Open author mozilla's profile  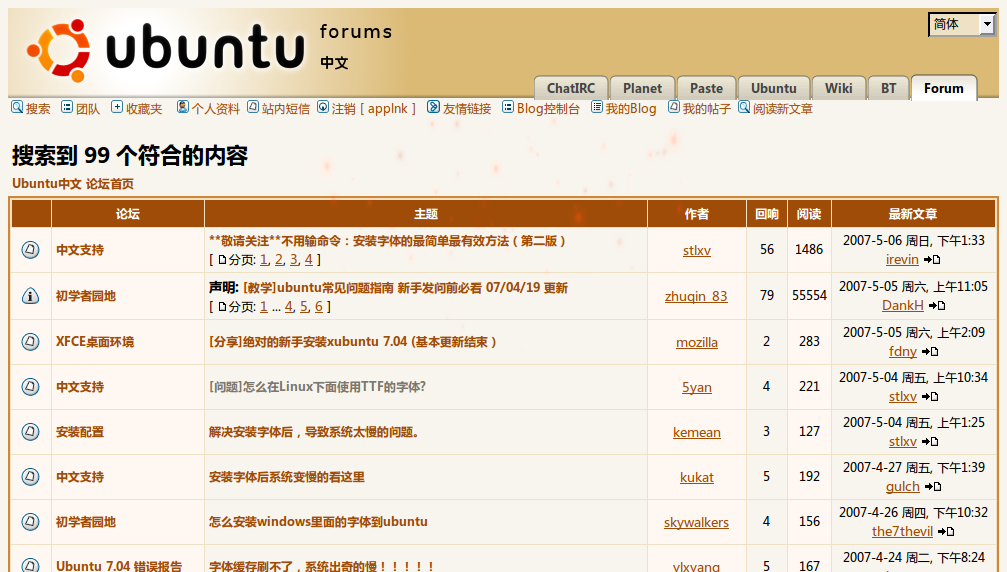(696, 342)
